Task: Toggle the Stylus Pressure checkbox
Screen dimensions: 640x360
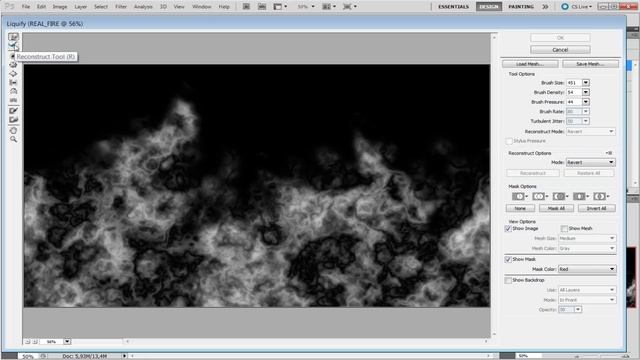Action: pyautogui.click(x=509, y=141)
